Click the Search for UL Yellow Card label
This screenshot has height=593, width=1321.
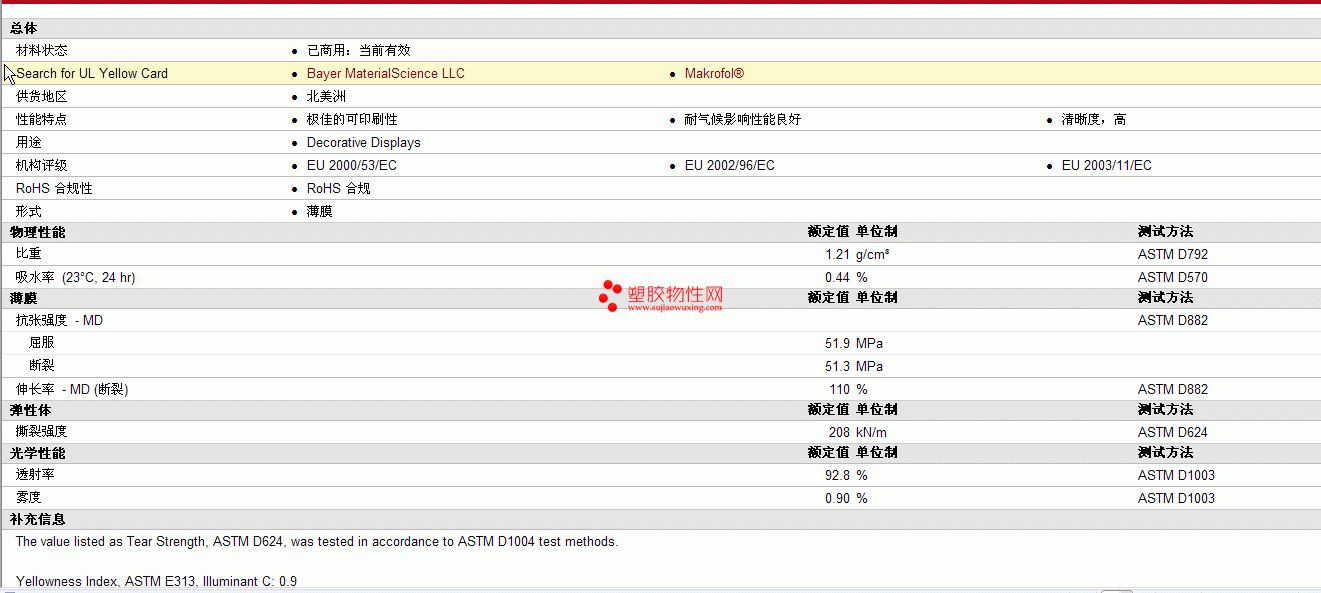92,74
